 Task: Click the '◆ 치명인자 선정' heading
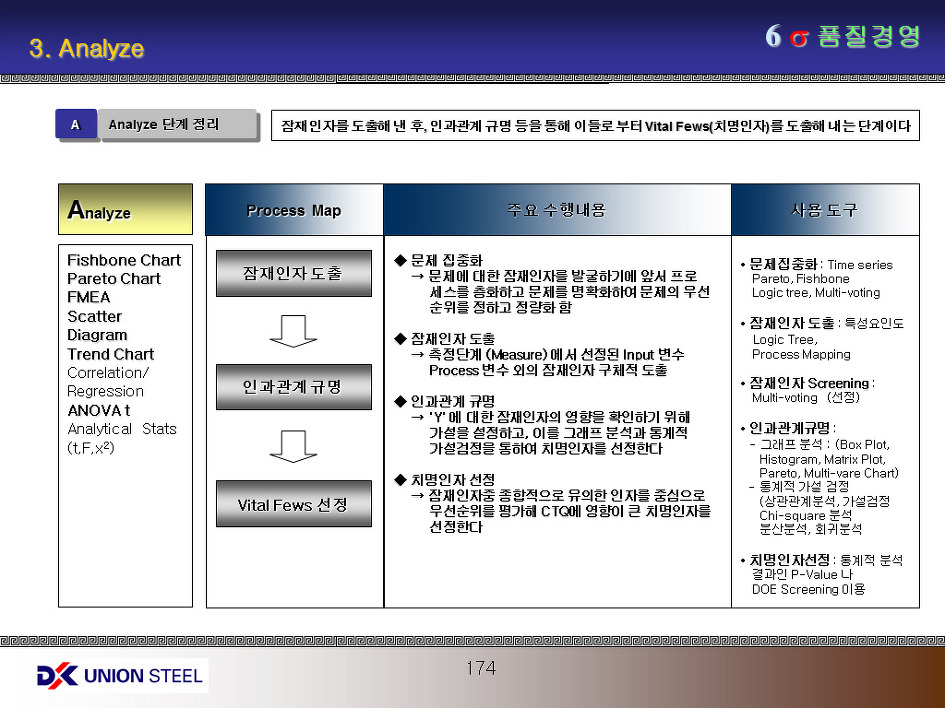(444, 480)
